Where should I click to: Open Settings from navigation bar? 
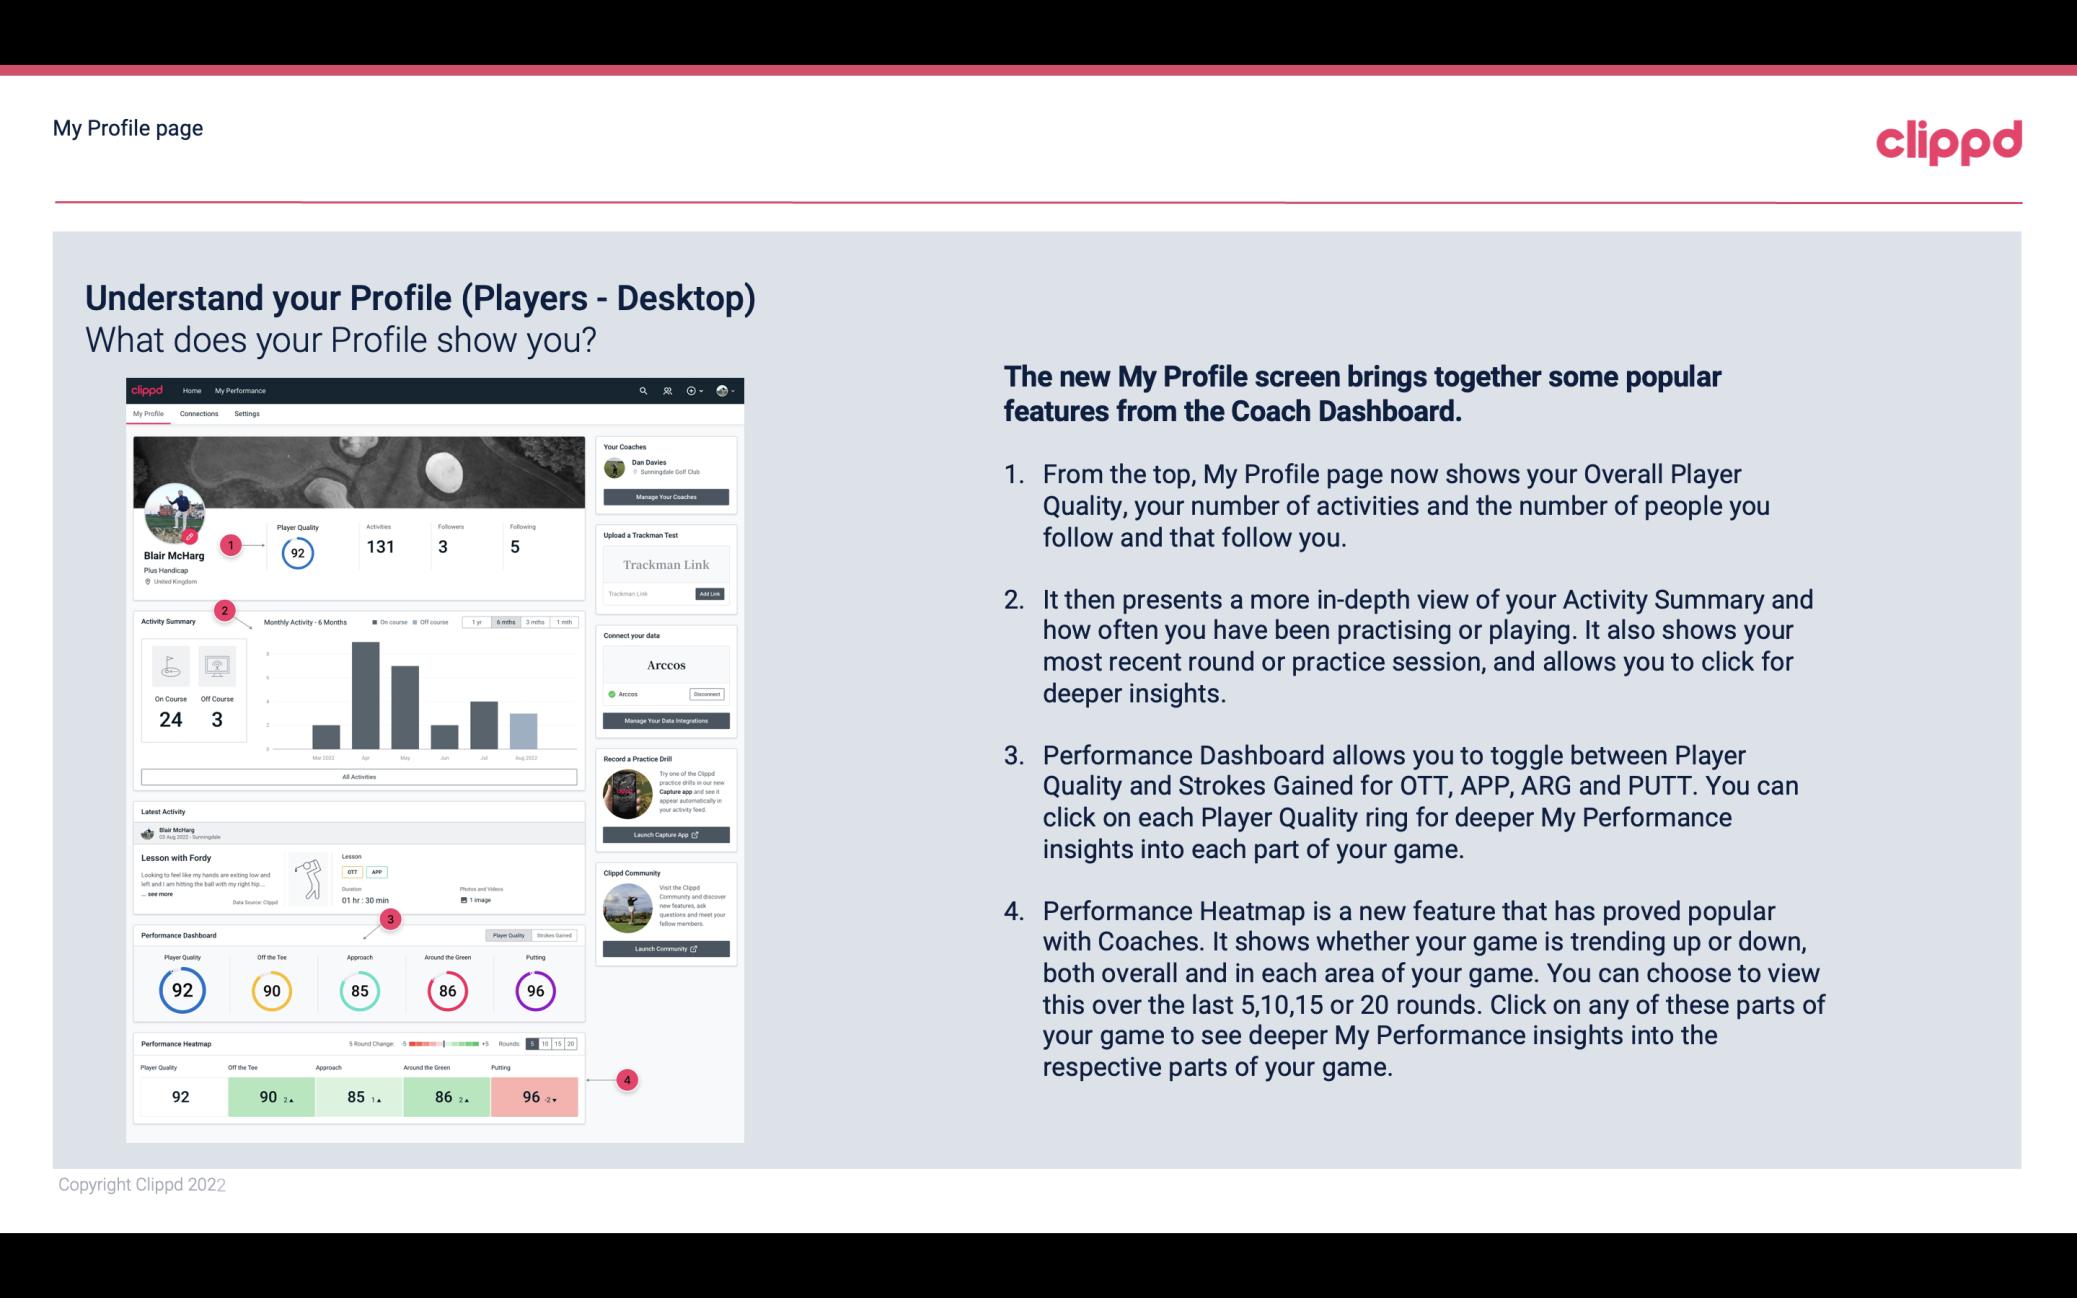tap(245, 414)
